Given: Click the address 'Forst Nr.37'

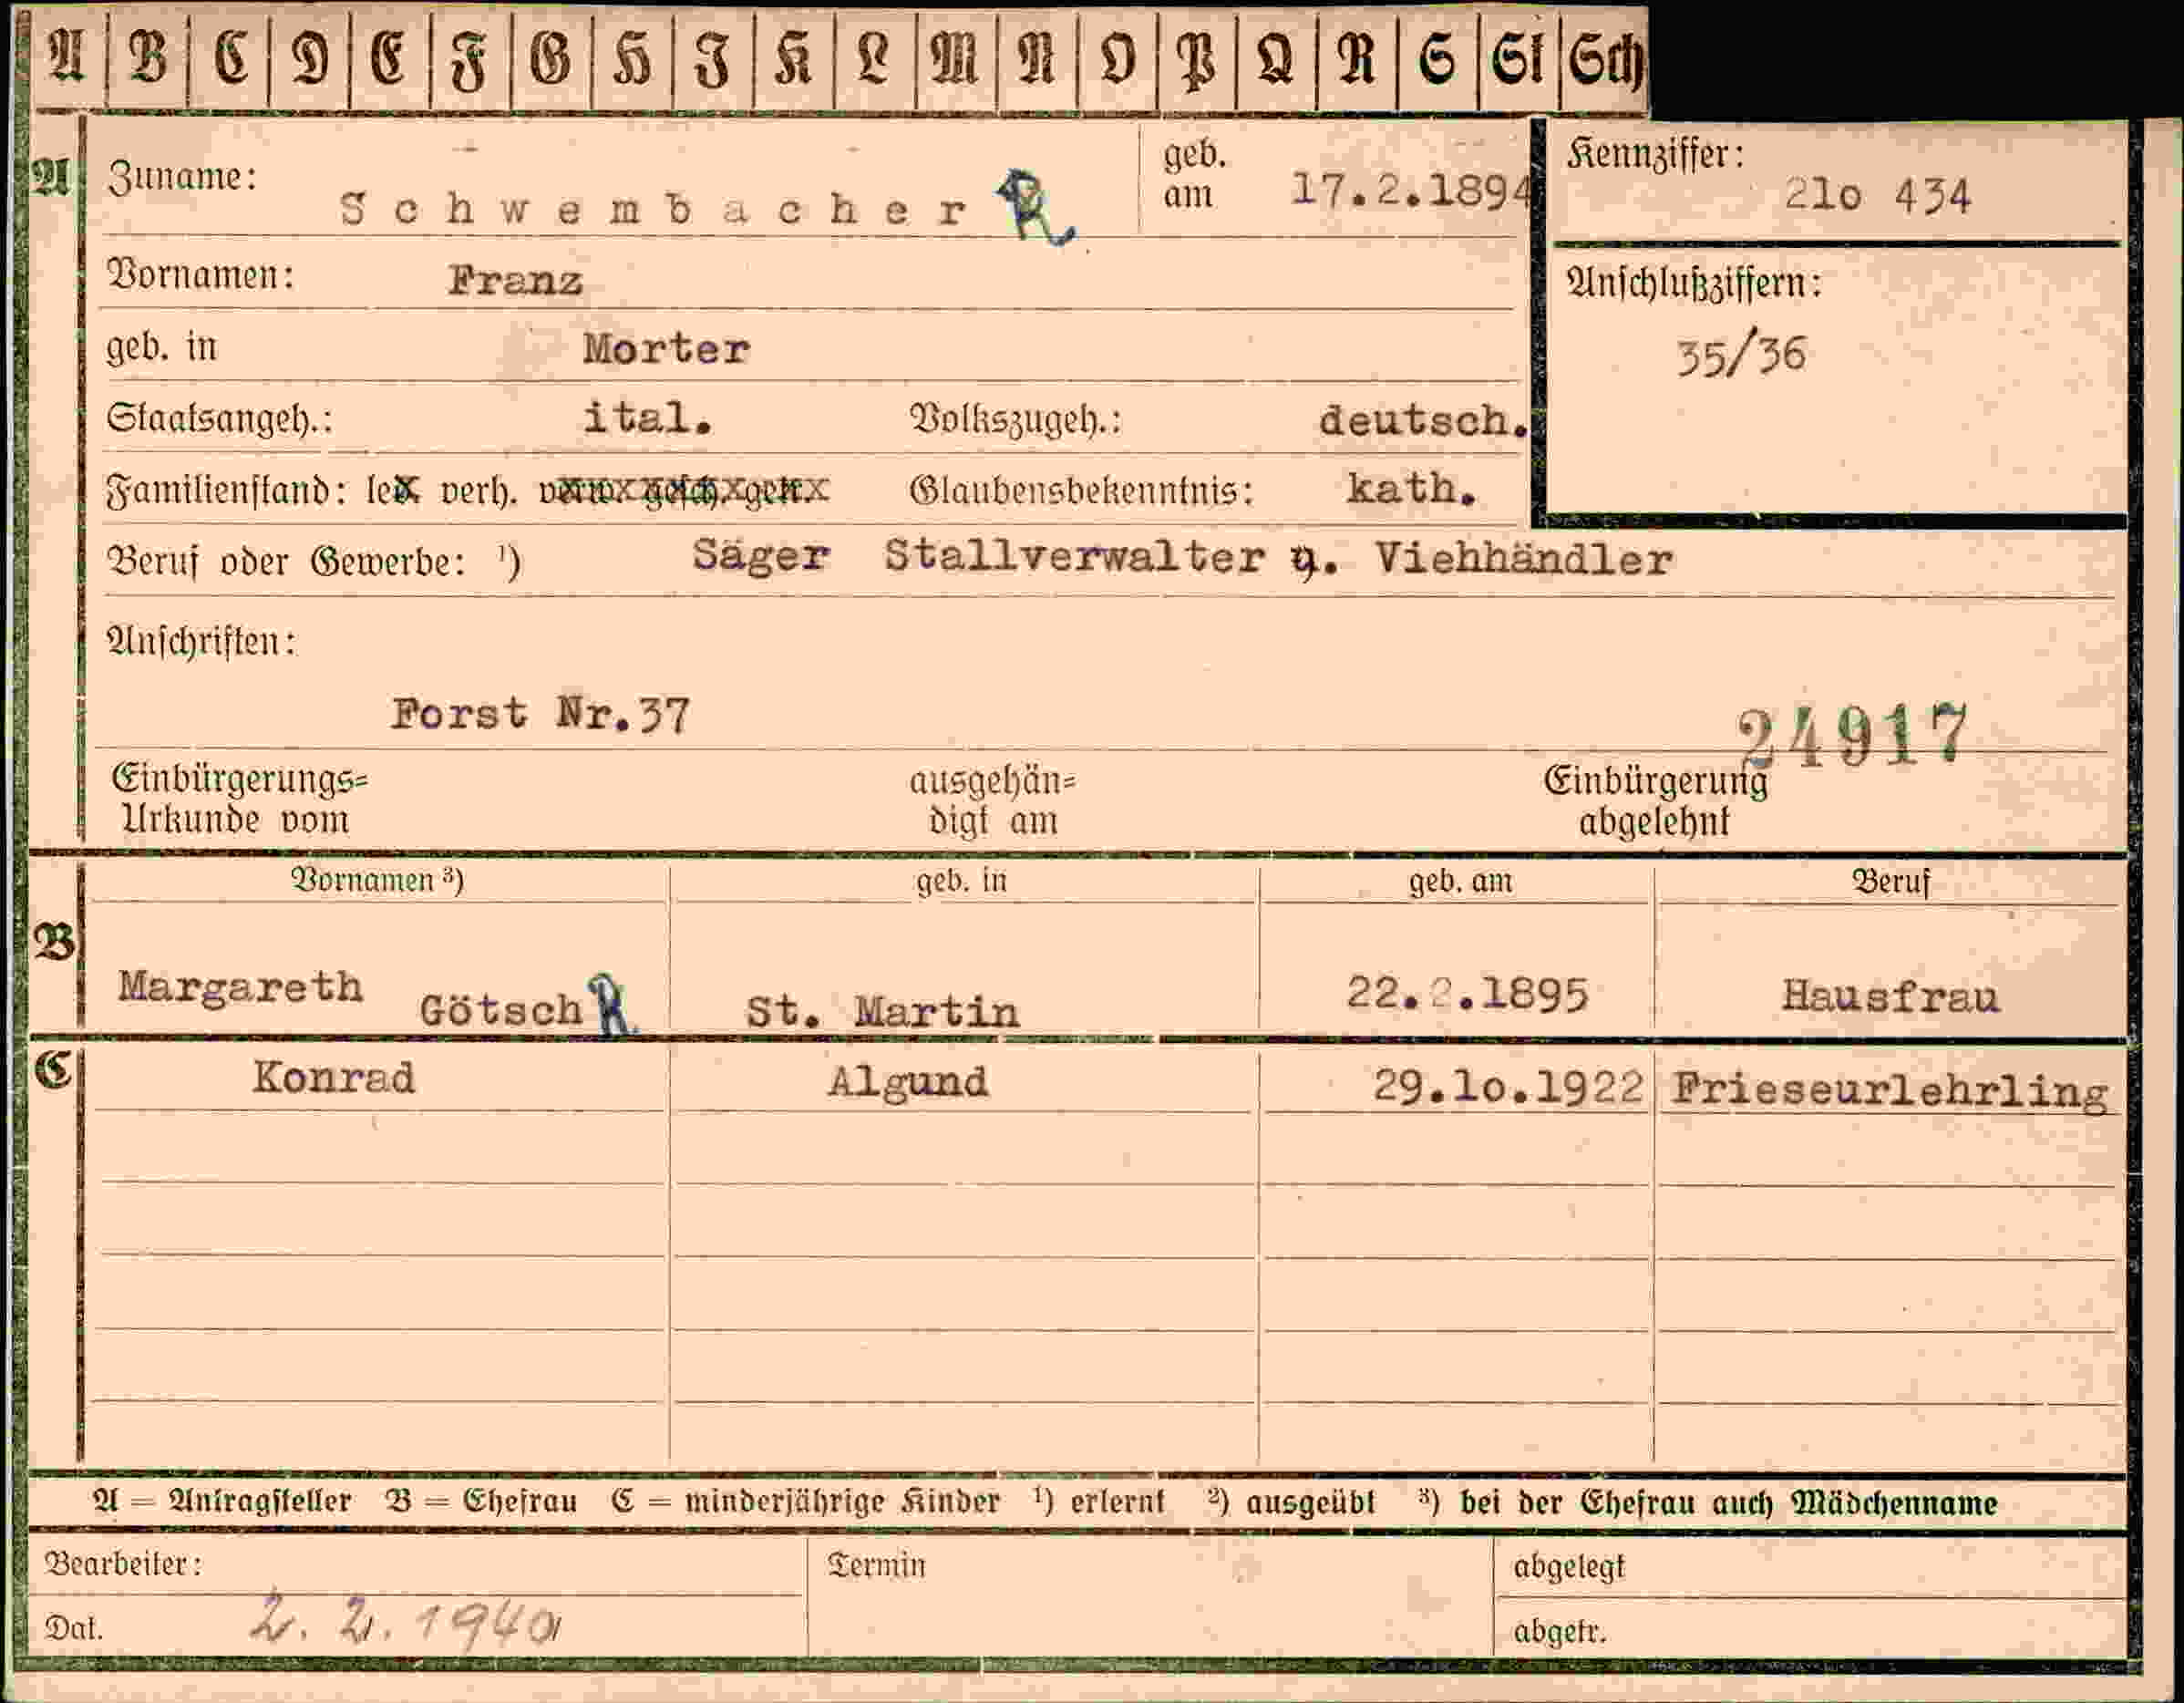Looking at the screenshot, I should tap(540, 715).
